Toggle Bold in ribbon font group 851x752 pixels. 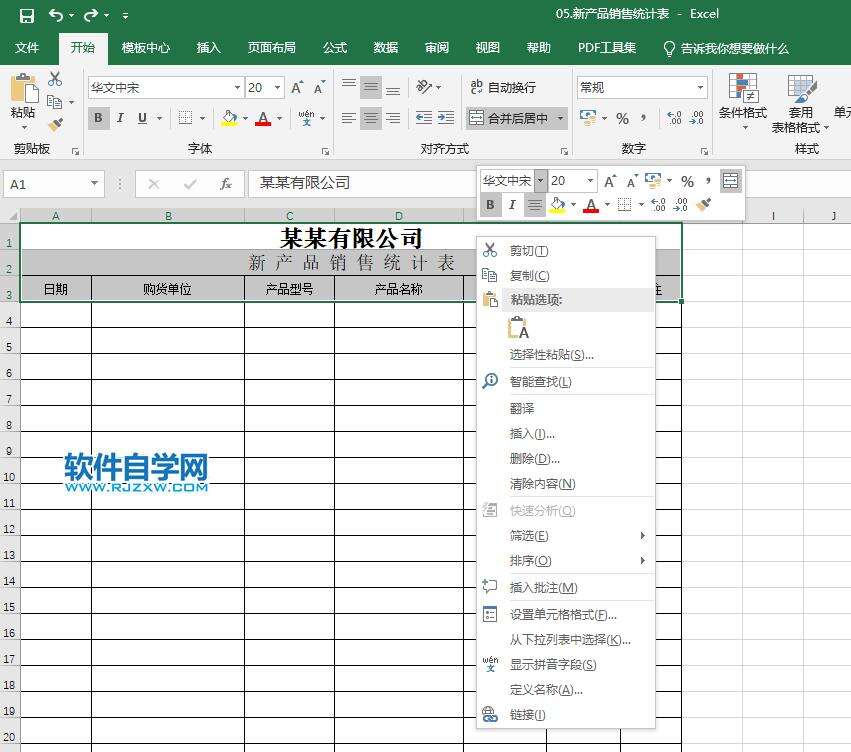[x=98, y=118]
